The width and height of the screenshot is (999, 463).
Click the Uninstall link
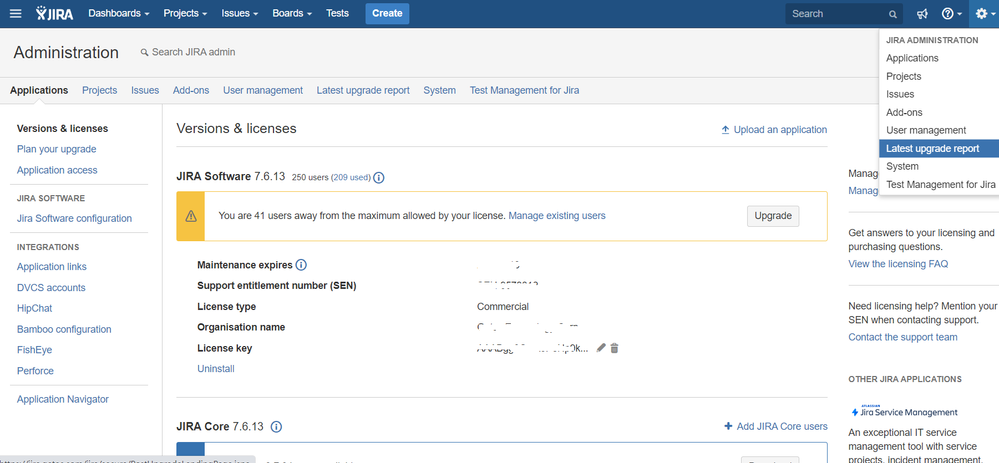point(216,369)
